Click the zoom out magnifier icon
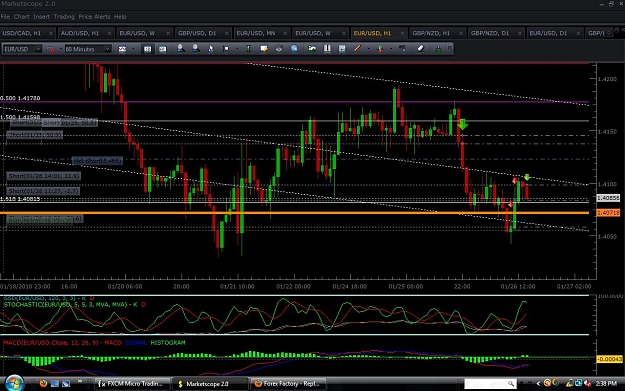 196,49
